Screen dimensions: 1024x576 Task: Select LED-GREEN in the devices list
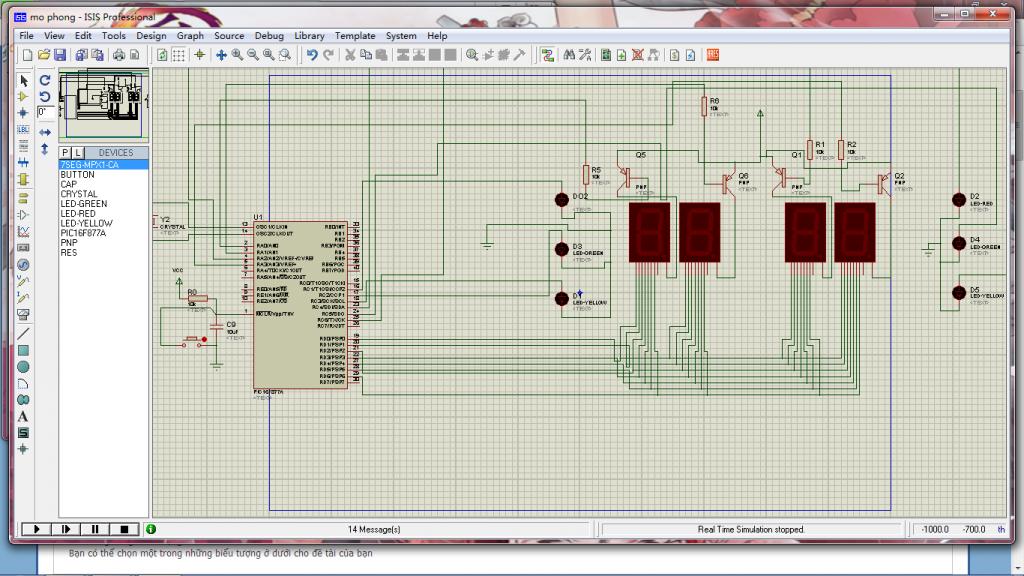point(83,204)
